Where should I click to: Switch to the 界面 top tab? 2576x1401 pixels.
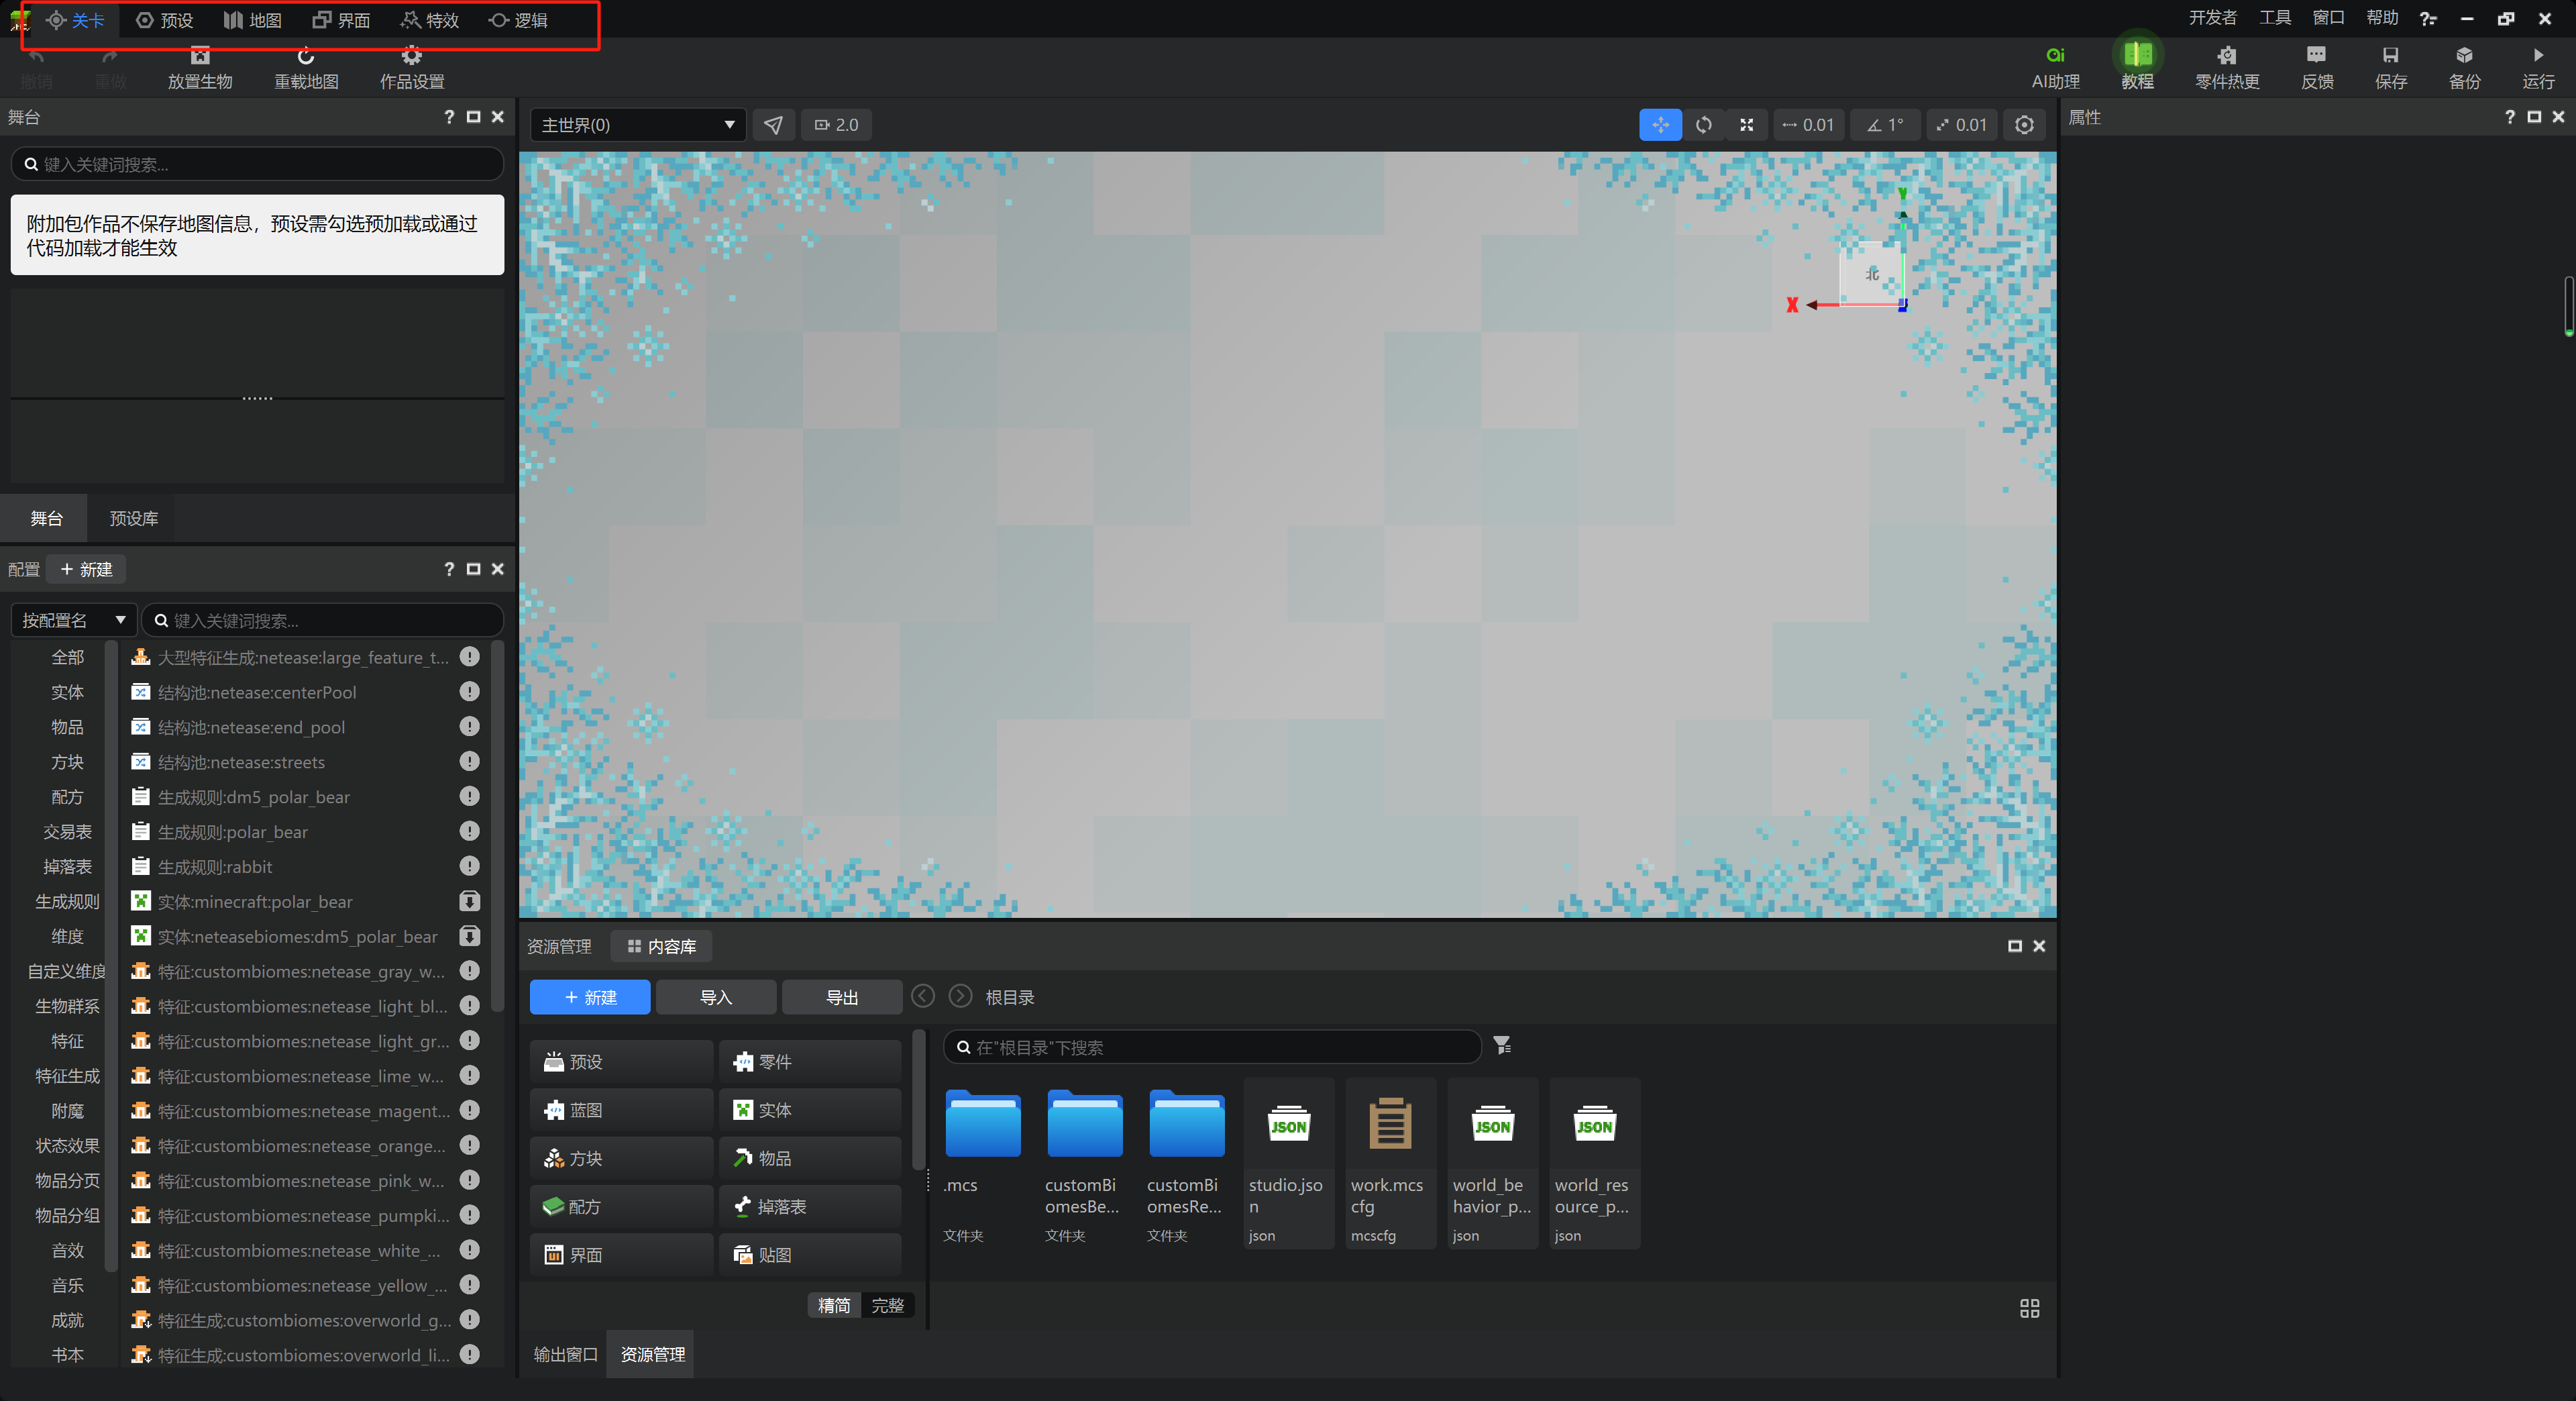click(x=341, y=20)
